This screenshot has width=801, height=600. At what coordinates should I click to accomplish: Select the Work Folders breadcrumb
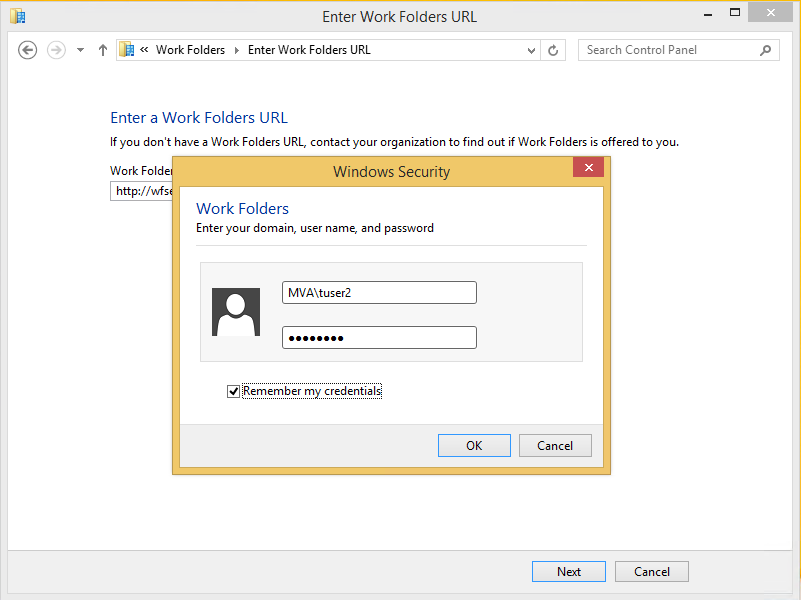point(190,50)
